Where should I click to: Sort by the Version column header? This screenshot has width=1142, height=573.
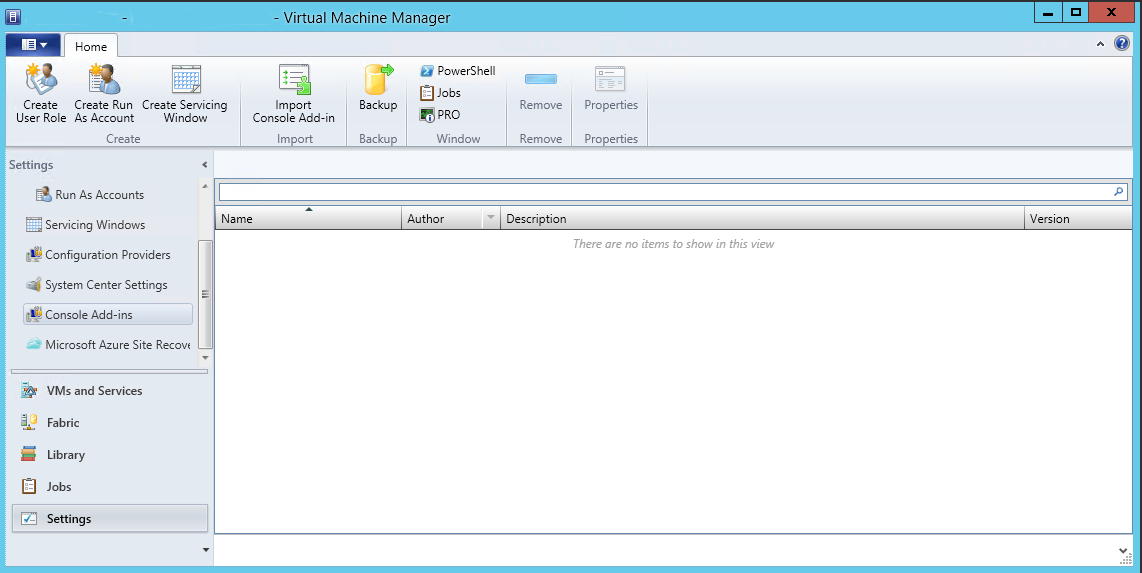pos(1078,218)
